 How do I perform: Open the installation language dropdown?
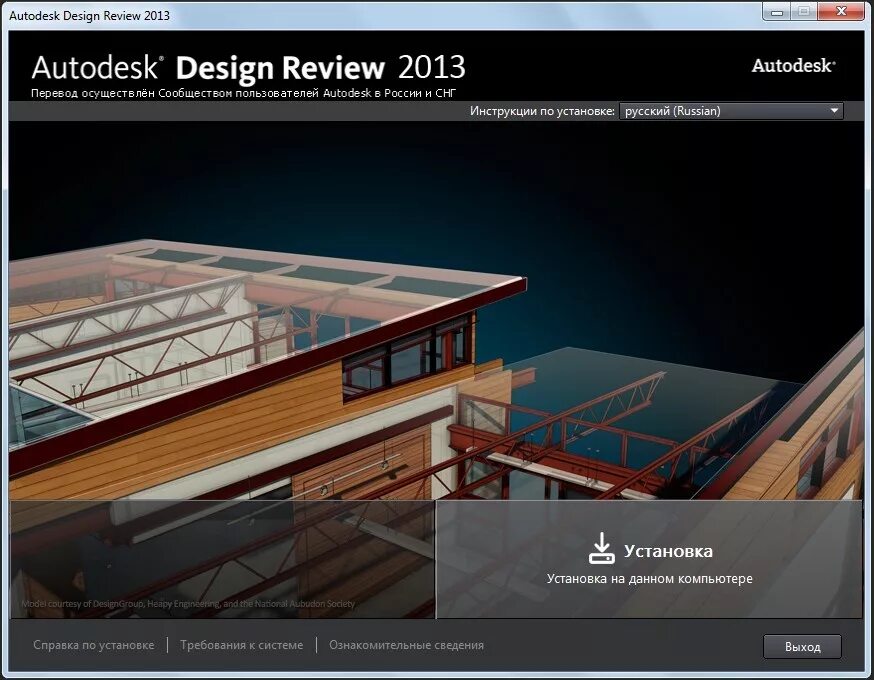pos(731,111)
